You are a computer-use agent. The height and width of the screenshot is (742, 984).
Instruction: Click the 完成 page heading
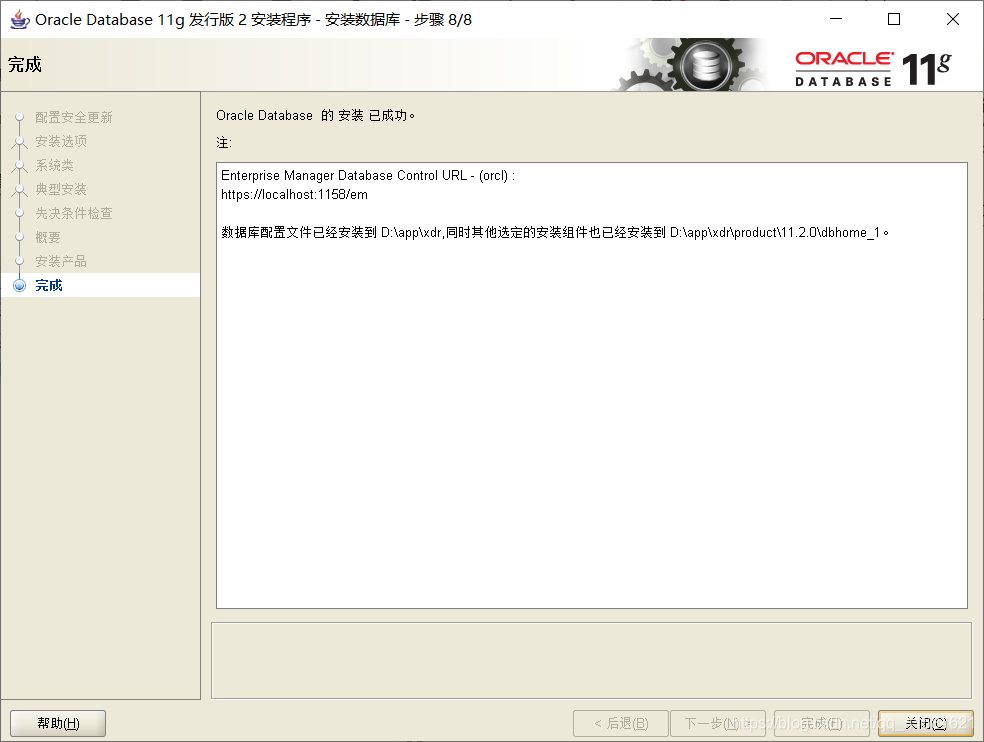[x=24, y=65]
